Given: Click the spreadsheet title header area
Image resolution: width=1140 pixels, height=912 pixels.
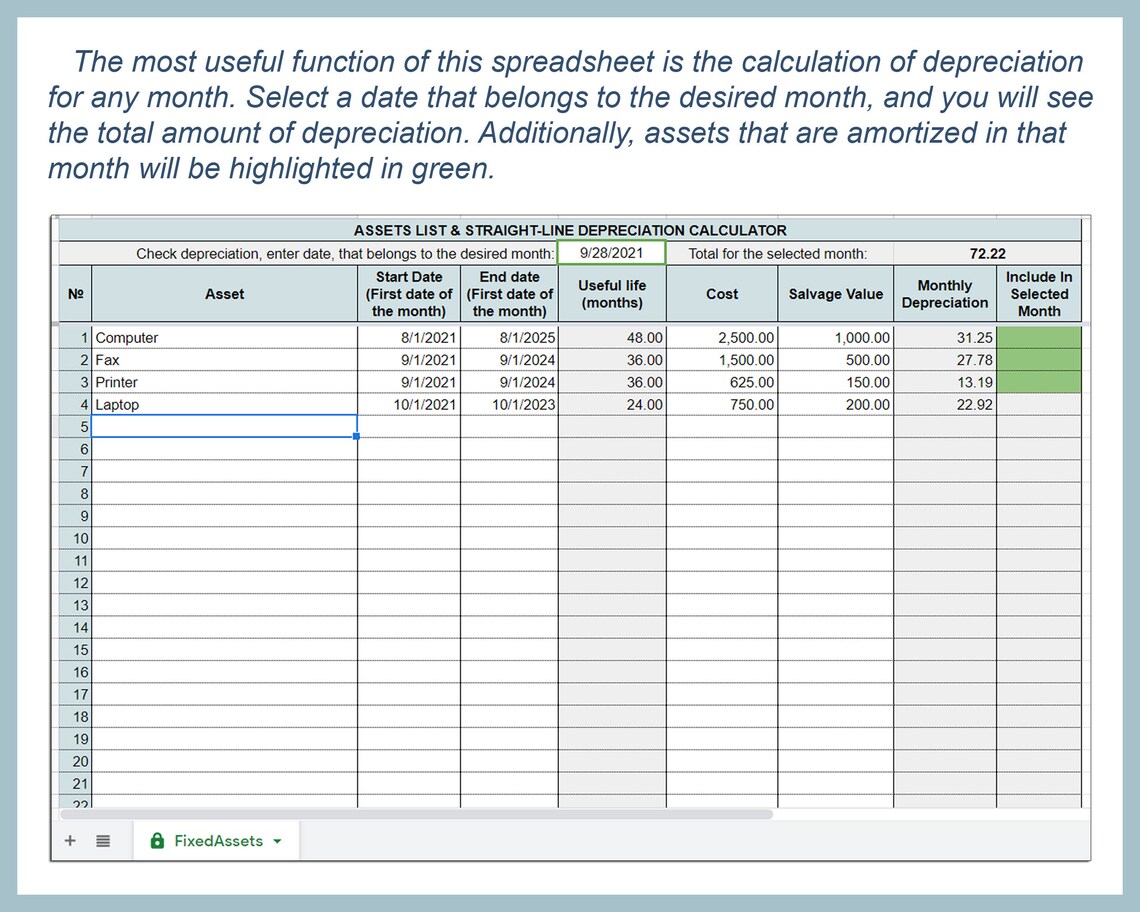Looking at the screenshot, I should coord(570,230).
